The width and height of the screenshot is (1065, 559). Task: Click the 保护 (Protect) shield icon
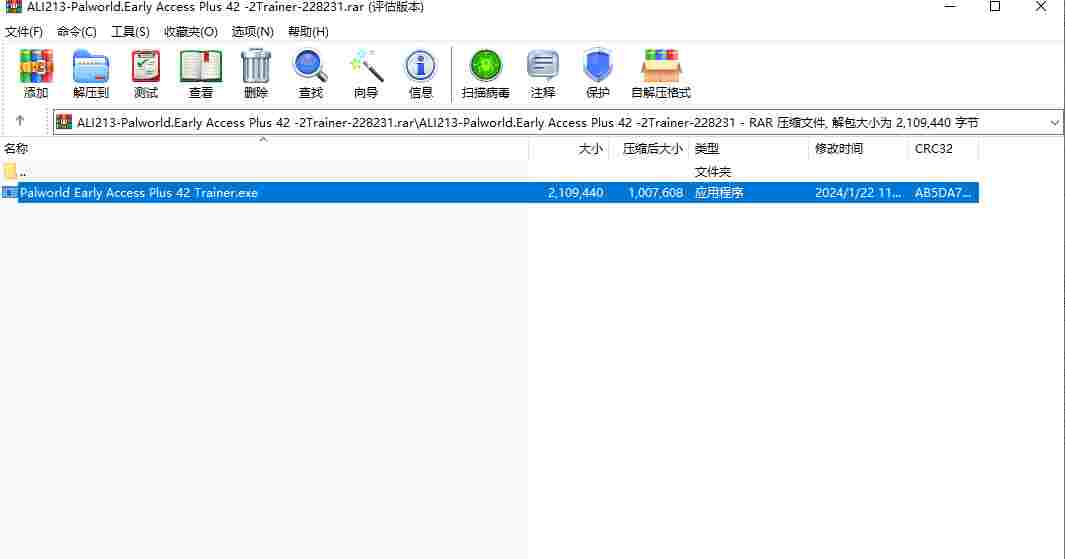598,66
